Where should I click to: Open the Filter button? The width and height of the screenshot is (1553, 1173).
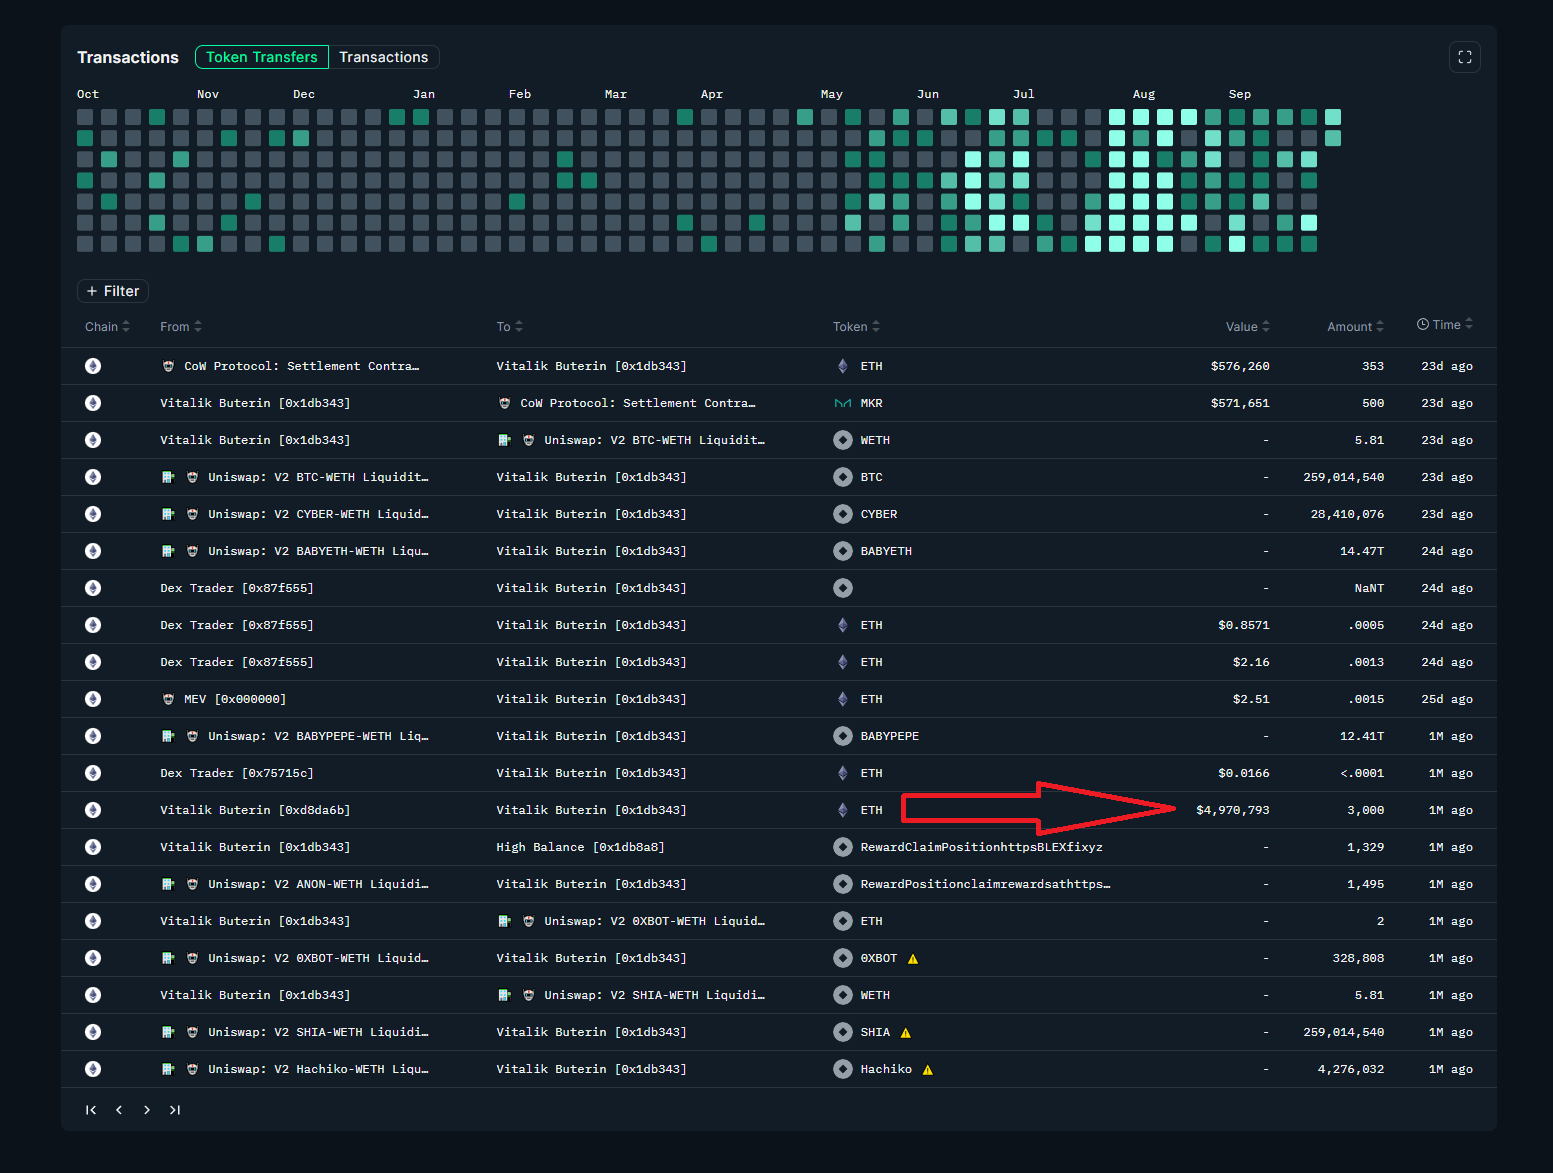pos(113,291)
